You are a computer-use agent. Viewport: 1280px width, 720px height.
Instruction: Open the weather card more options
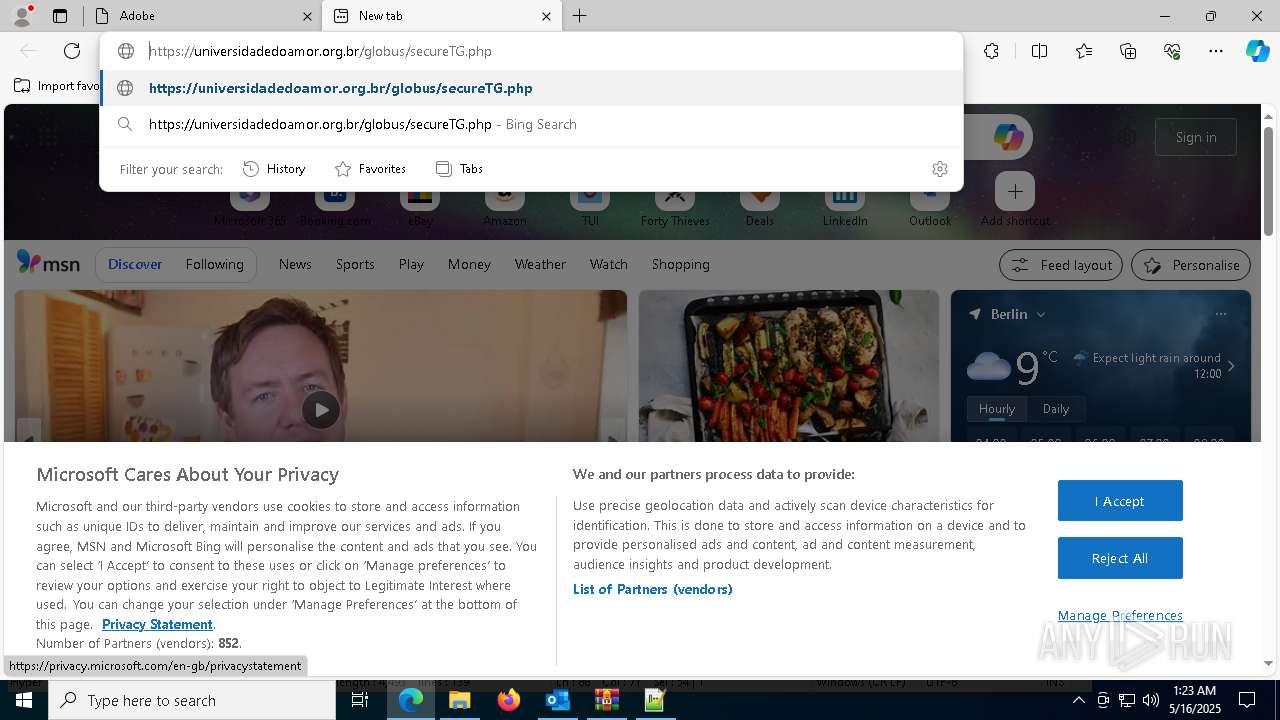point(1221,314)
